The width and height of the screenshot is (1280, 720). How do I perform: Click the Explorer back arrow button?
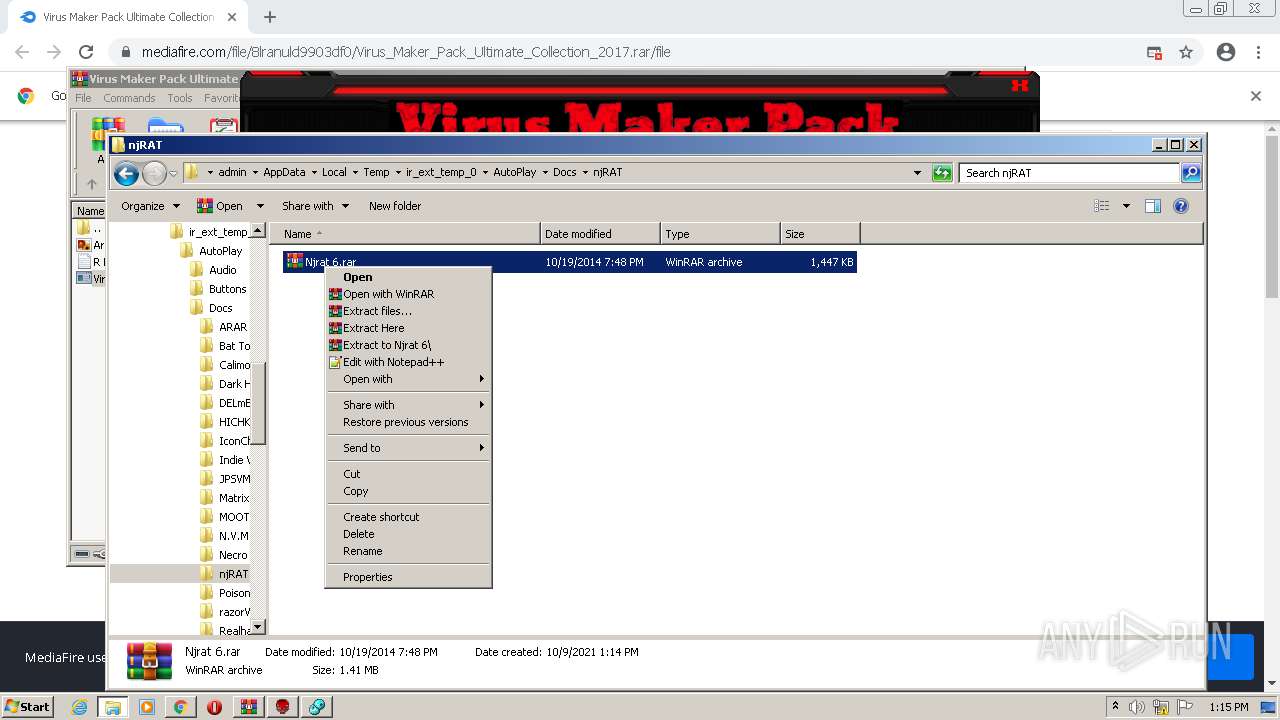pos(126,174)
